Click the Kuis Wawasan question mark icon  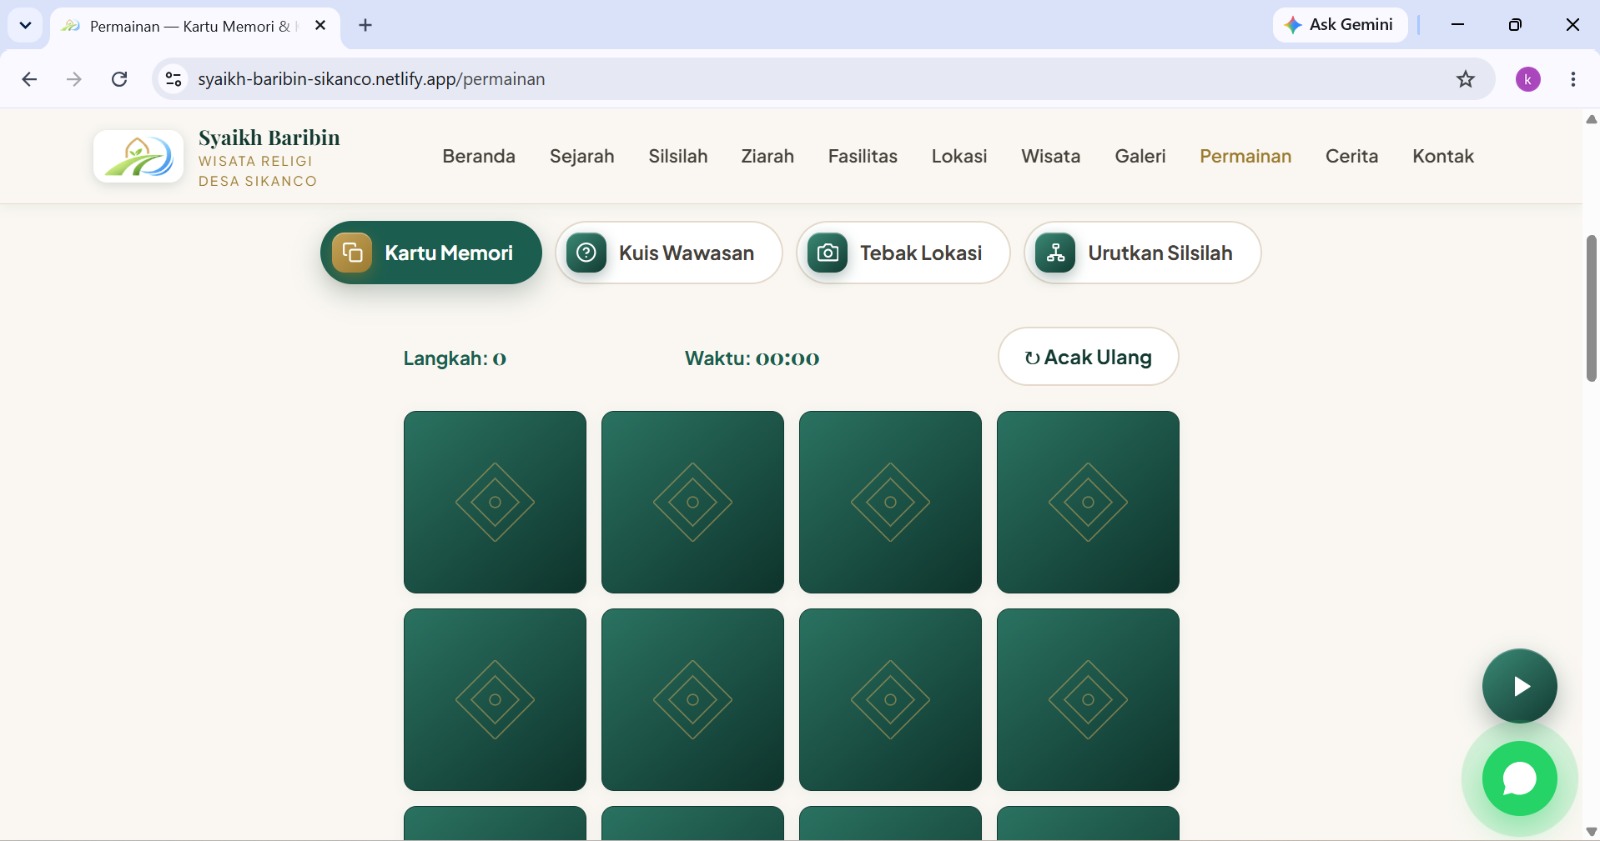pos(587,253)
